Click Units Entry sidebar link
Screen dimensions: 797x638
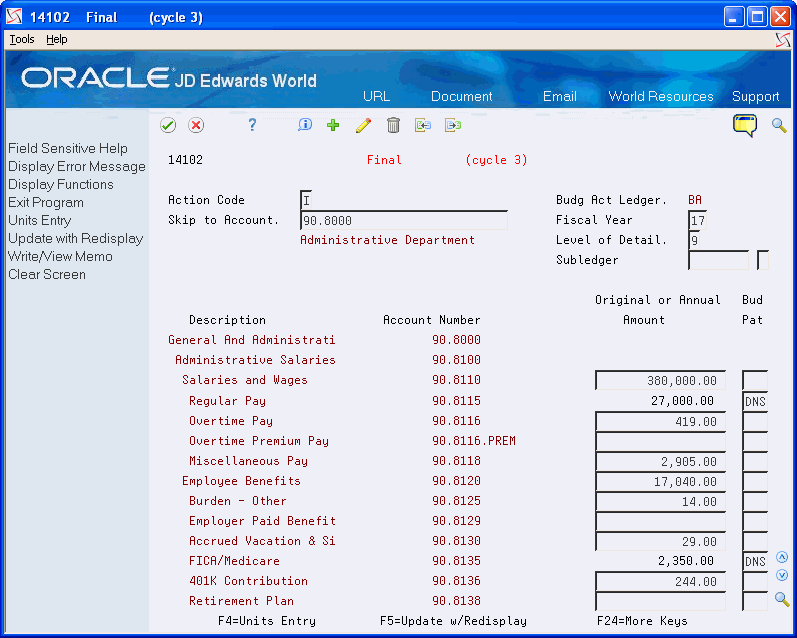(40, 221)
